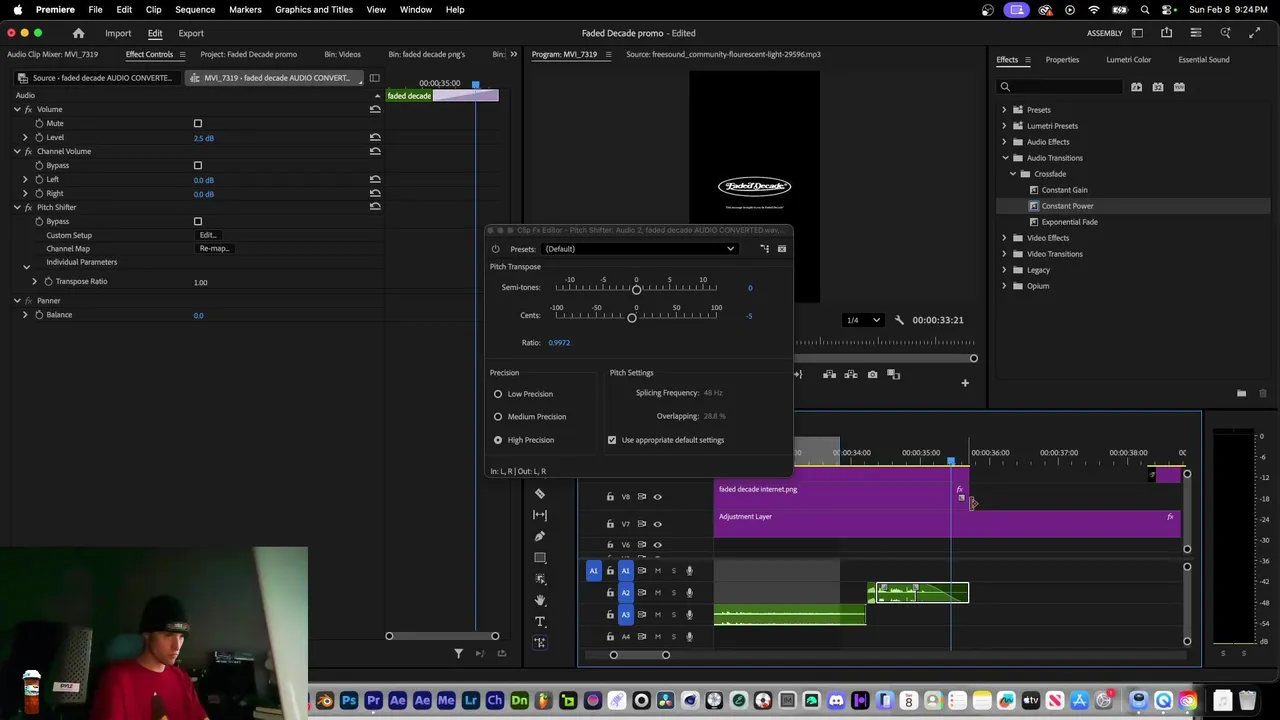This screenshot has height=720, width=1280.
Task: Mute audio track A1
Action: [x=657, y=571]
